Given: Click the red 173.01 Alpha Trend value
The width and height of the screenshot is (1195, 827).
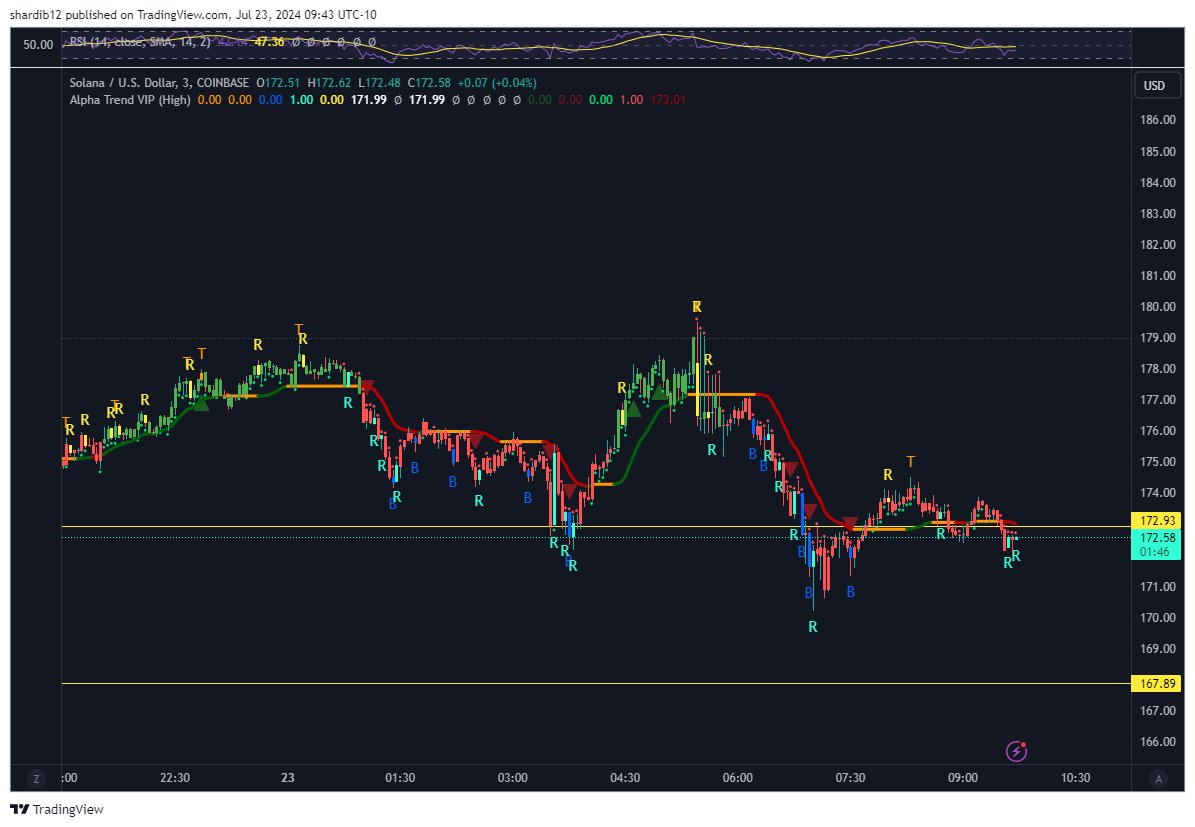Looking at the screenshot, I should coord(668,100).
